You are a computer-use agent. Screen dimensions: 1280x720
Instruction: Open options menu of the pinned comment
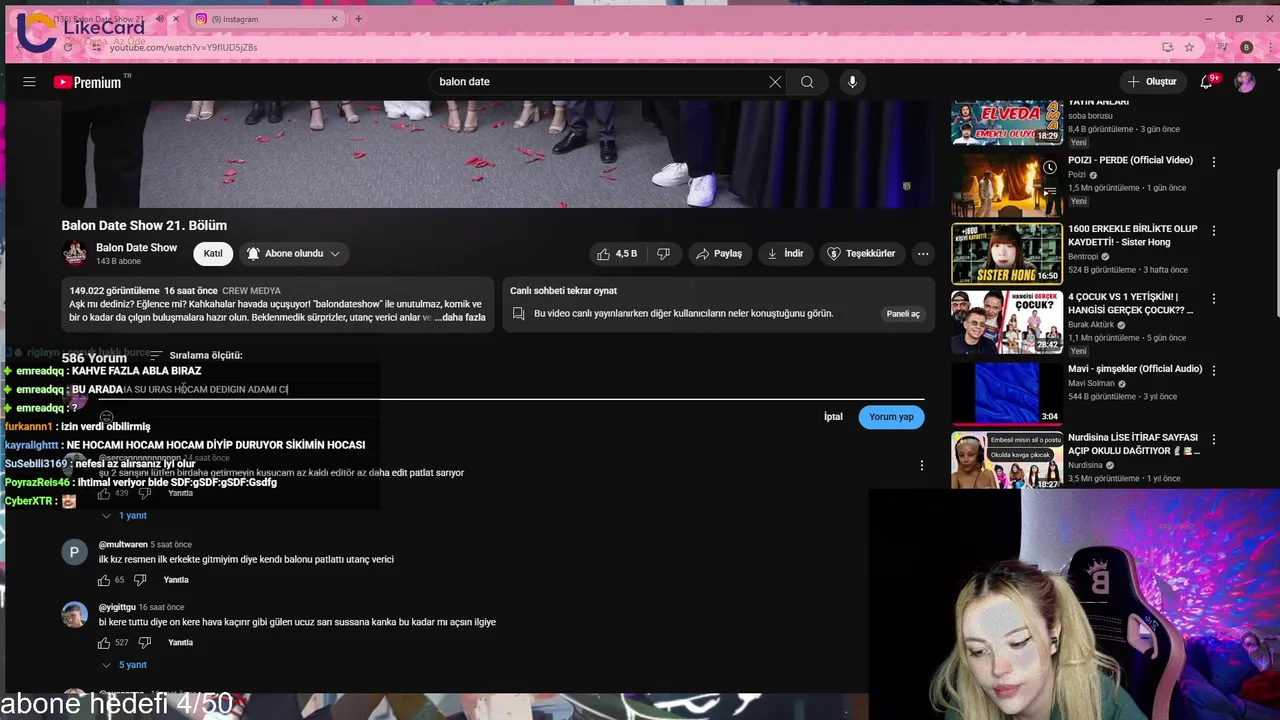[922, 465]
